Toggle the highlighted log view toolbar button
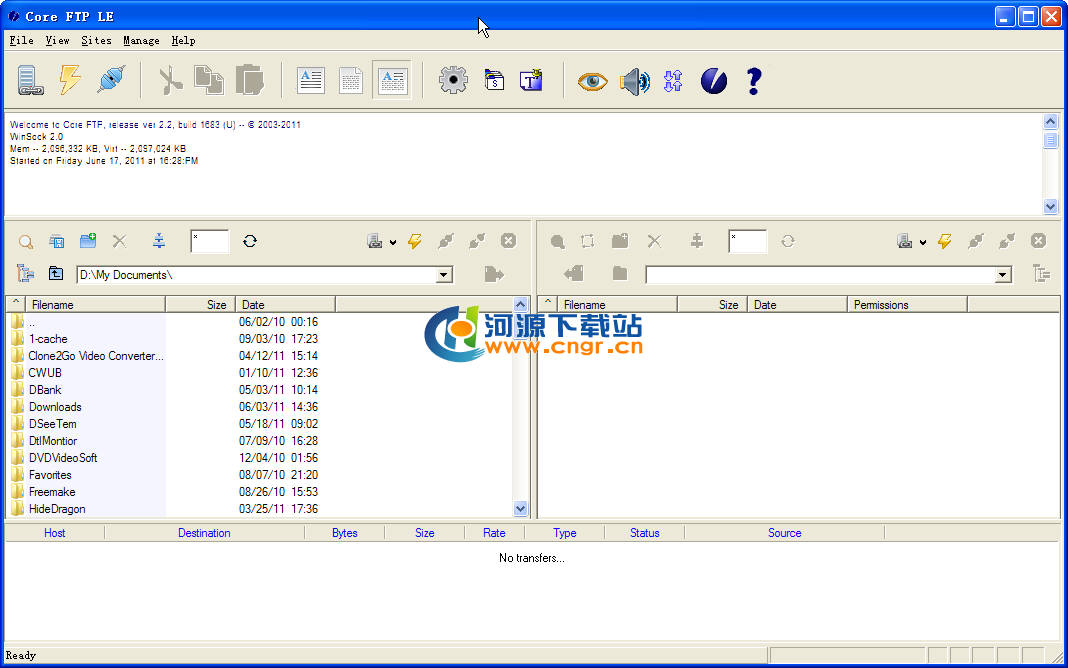 pos(391,81)
